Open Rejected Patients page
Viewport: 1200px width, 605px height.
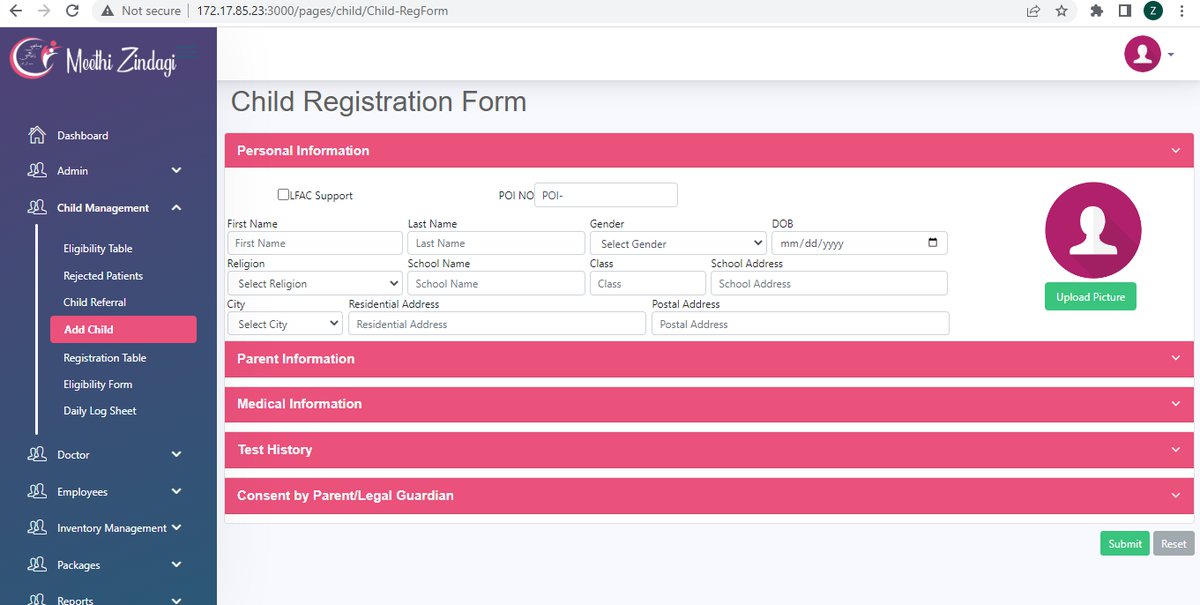[103, 276]
